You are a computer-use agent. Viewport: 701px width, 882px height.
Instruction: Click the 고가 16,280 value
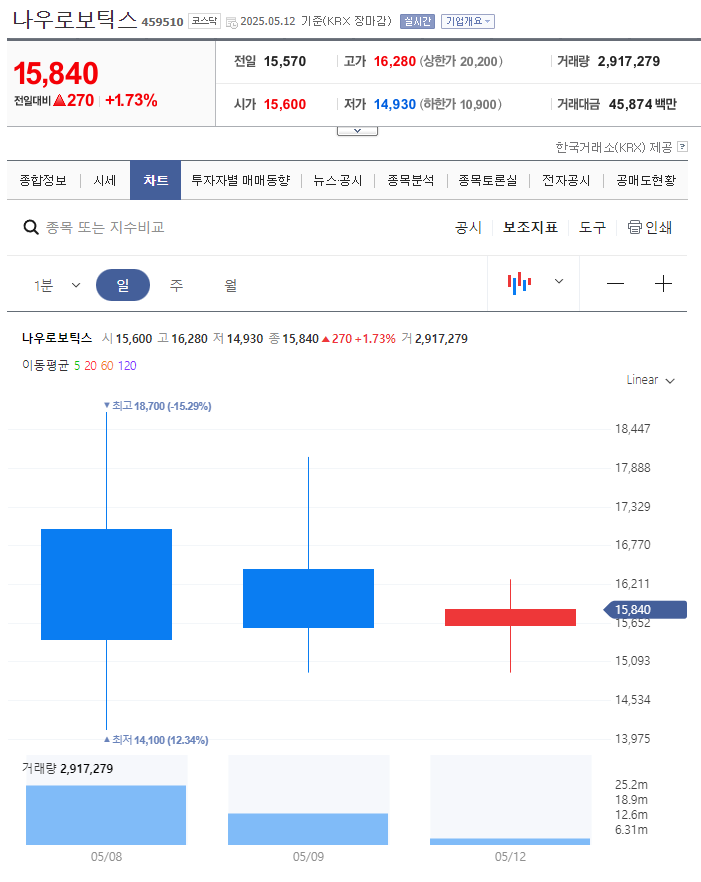tap(394, 61)
